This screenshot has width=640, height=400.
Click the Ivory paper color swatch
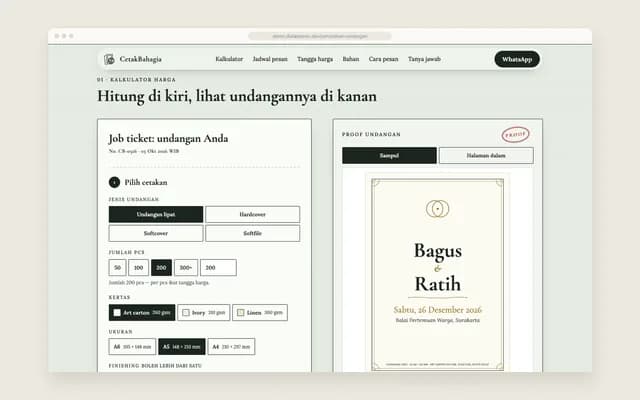[x=186, y=313]
